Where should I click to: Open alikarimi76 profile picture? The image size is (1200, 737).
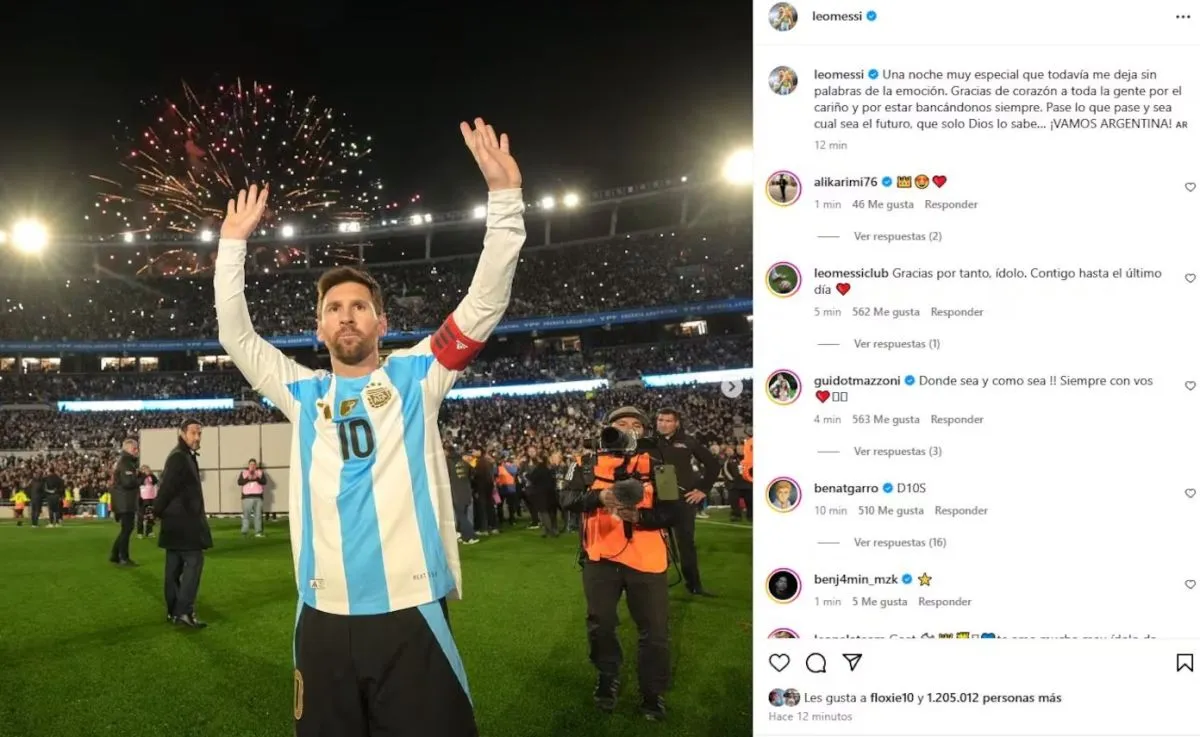point(783,188)
